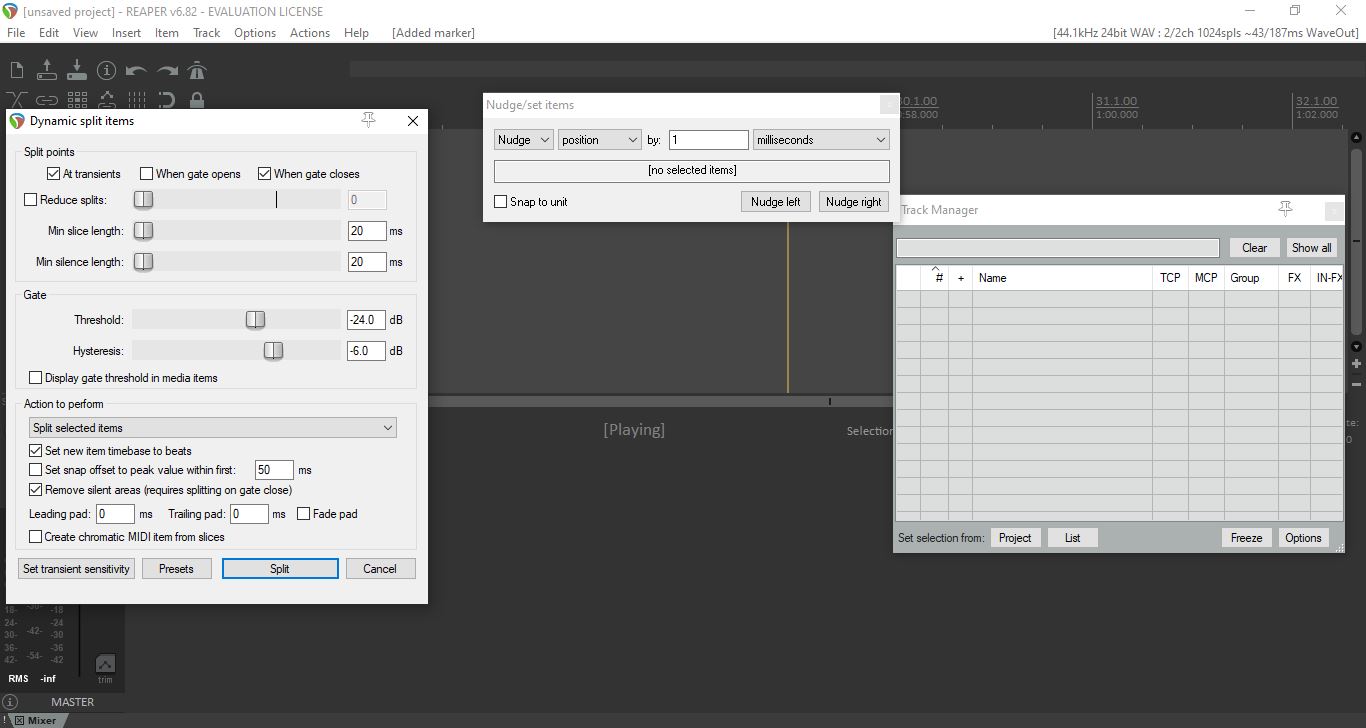Open the File menu
Image resolution: width=1366 pixels, height=728 pixels.
click(16, 32)
